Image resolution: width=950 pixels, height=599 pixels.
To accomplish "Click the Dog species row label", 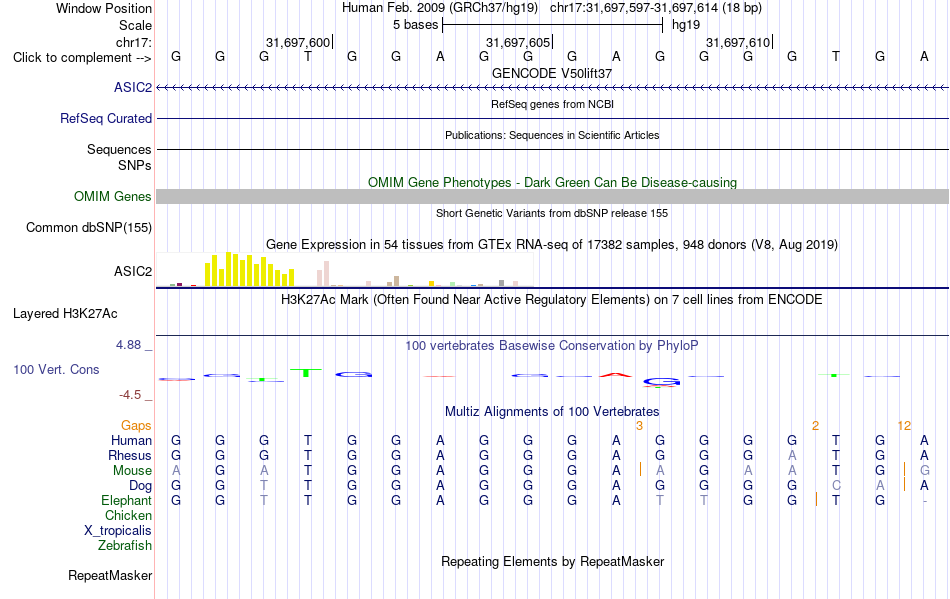I will pos(141,485).
